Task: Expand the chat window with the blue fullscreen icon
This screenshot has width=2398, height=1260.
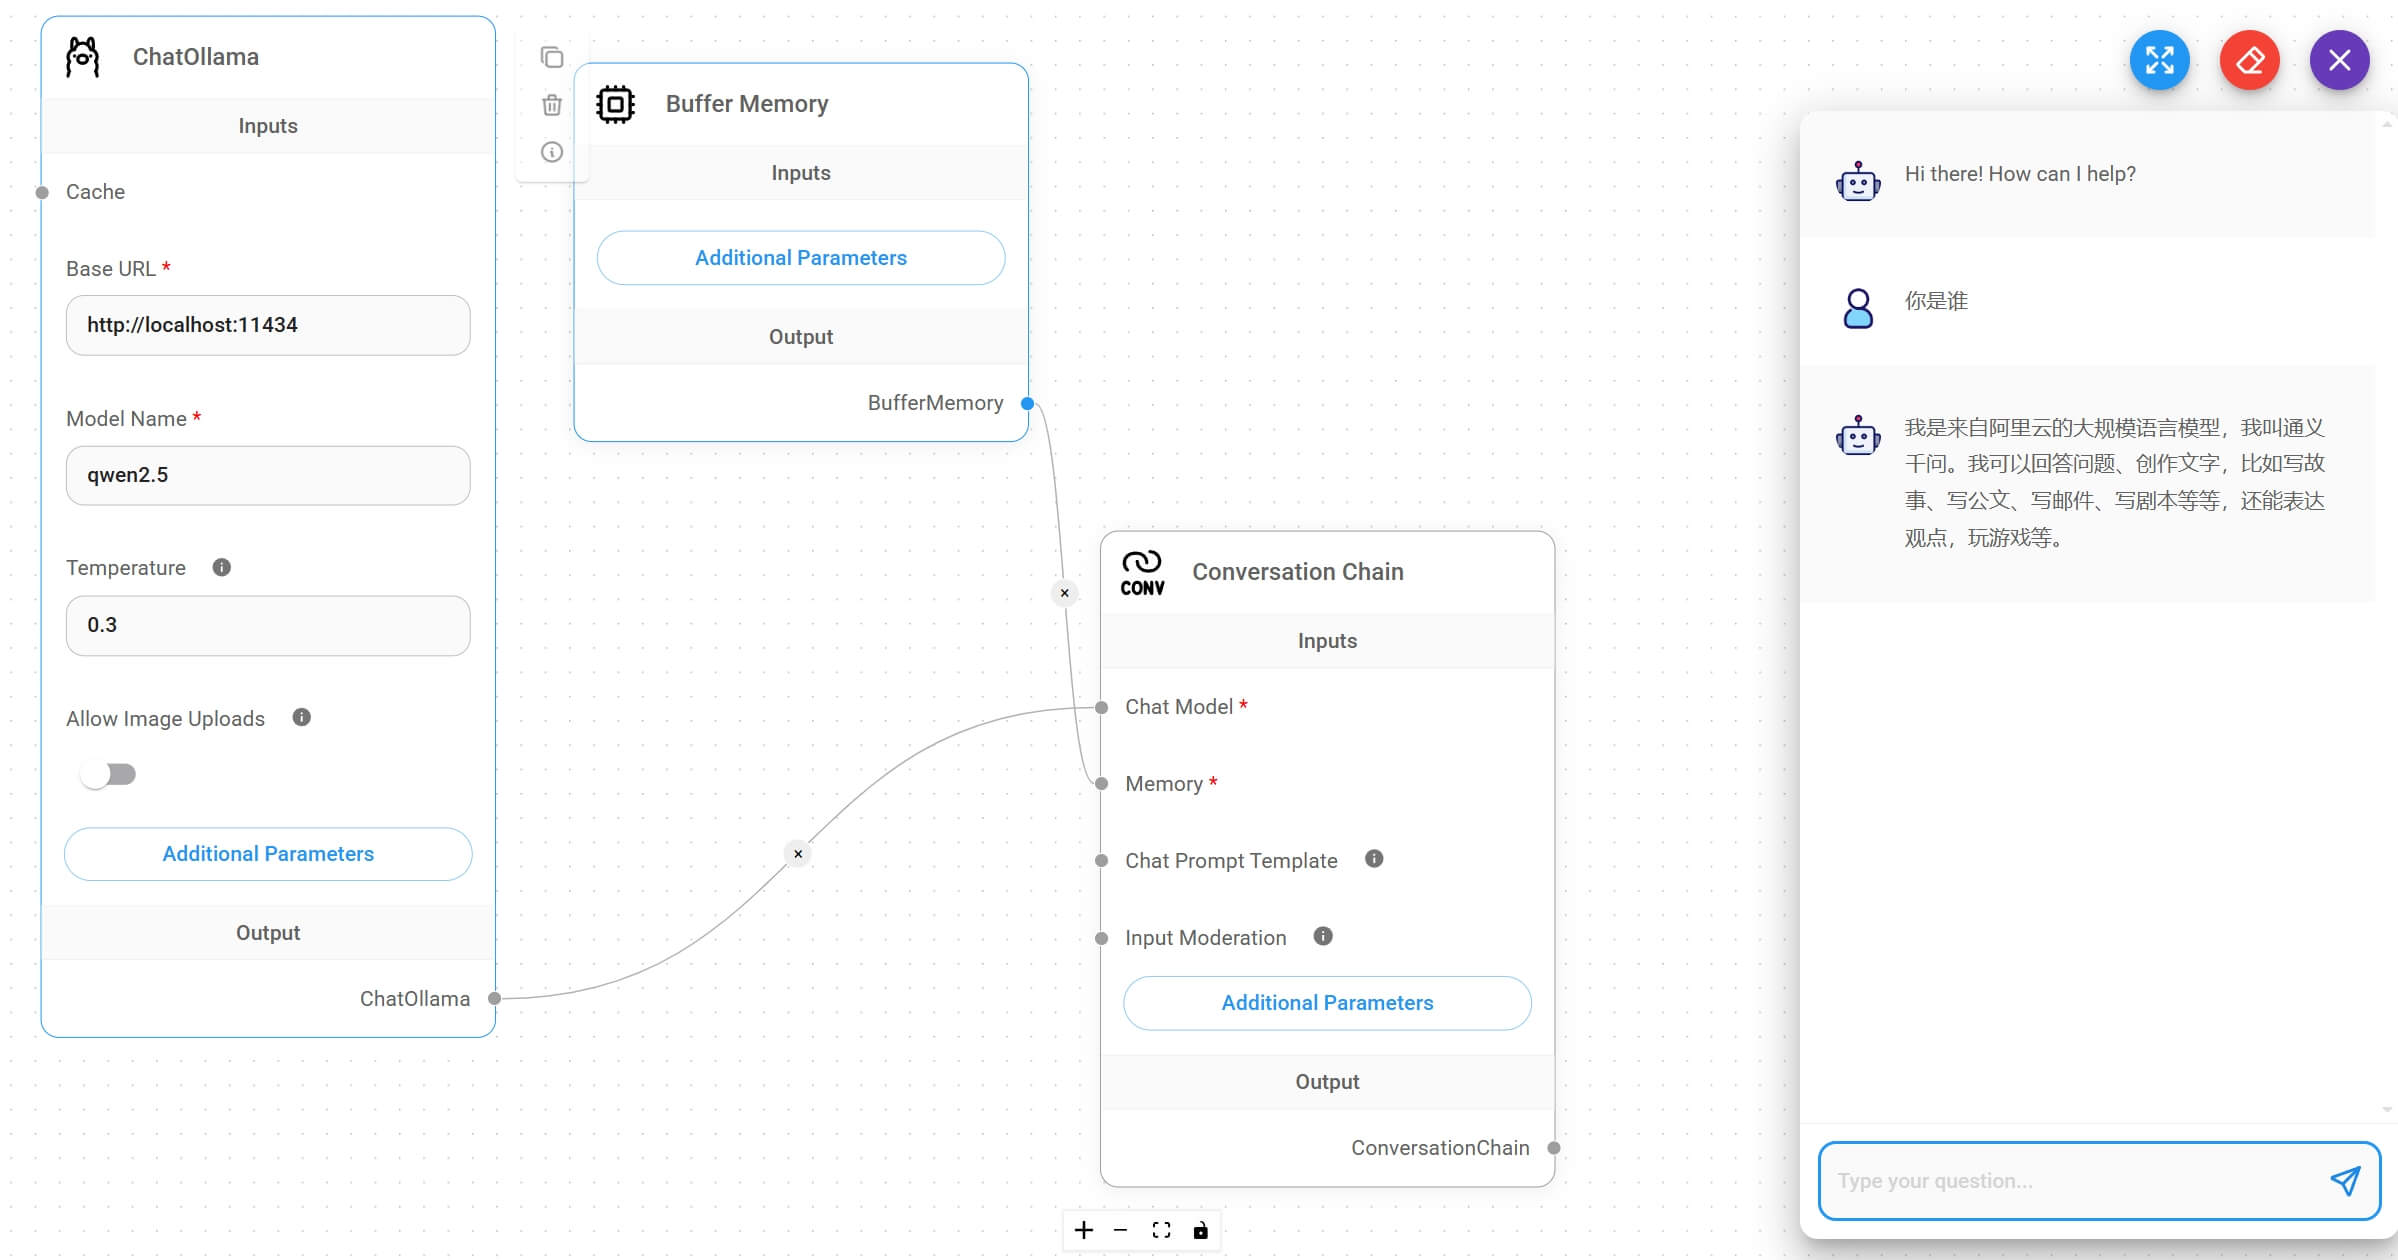Action: pos(2160,60)
